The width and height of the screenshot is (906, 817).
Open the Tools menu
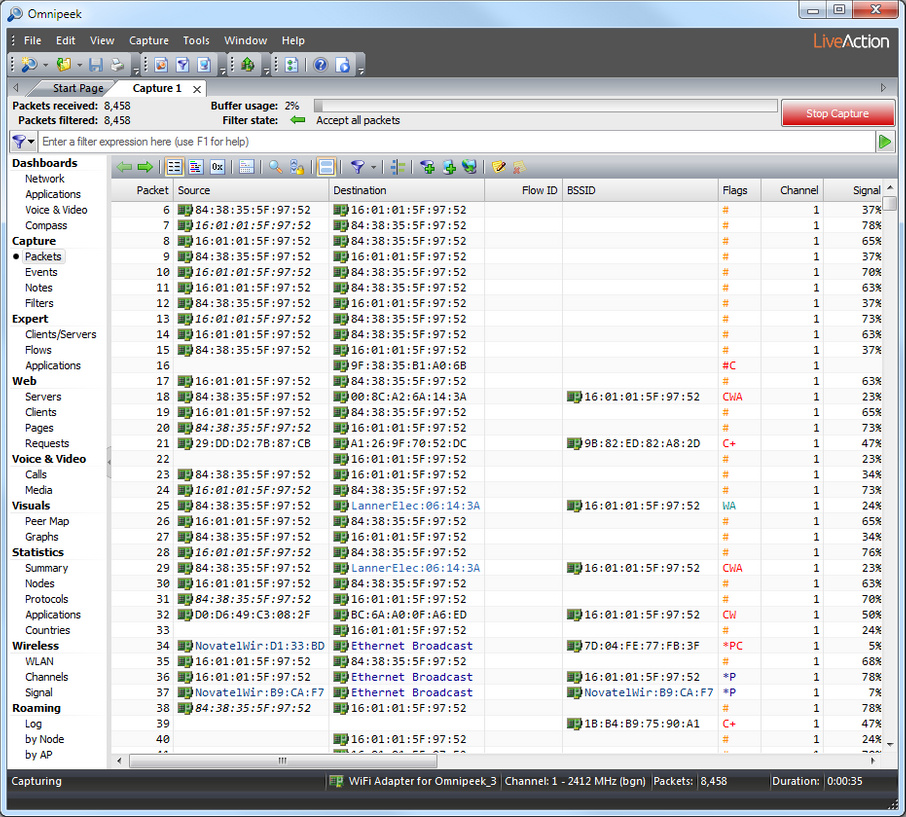[196, 40]
